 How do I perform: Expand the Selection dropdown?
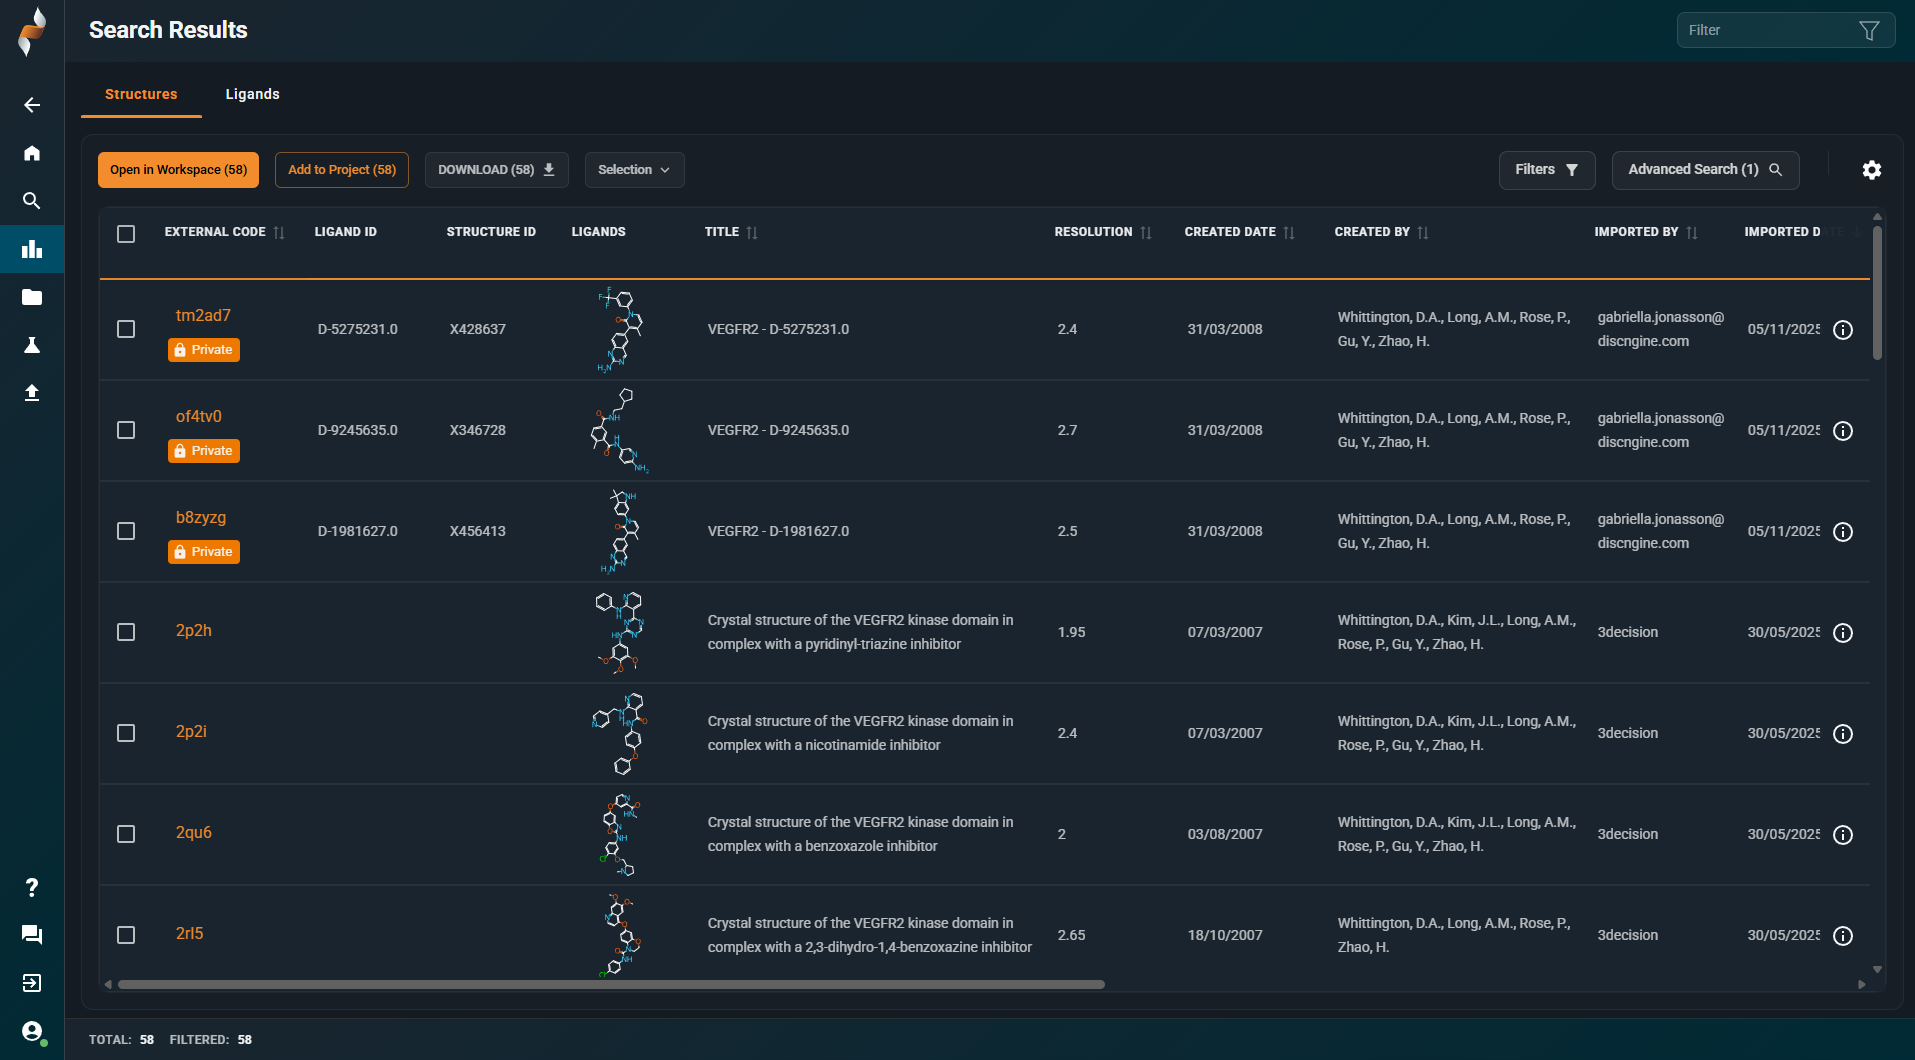634,169
